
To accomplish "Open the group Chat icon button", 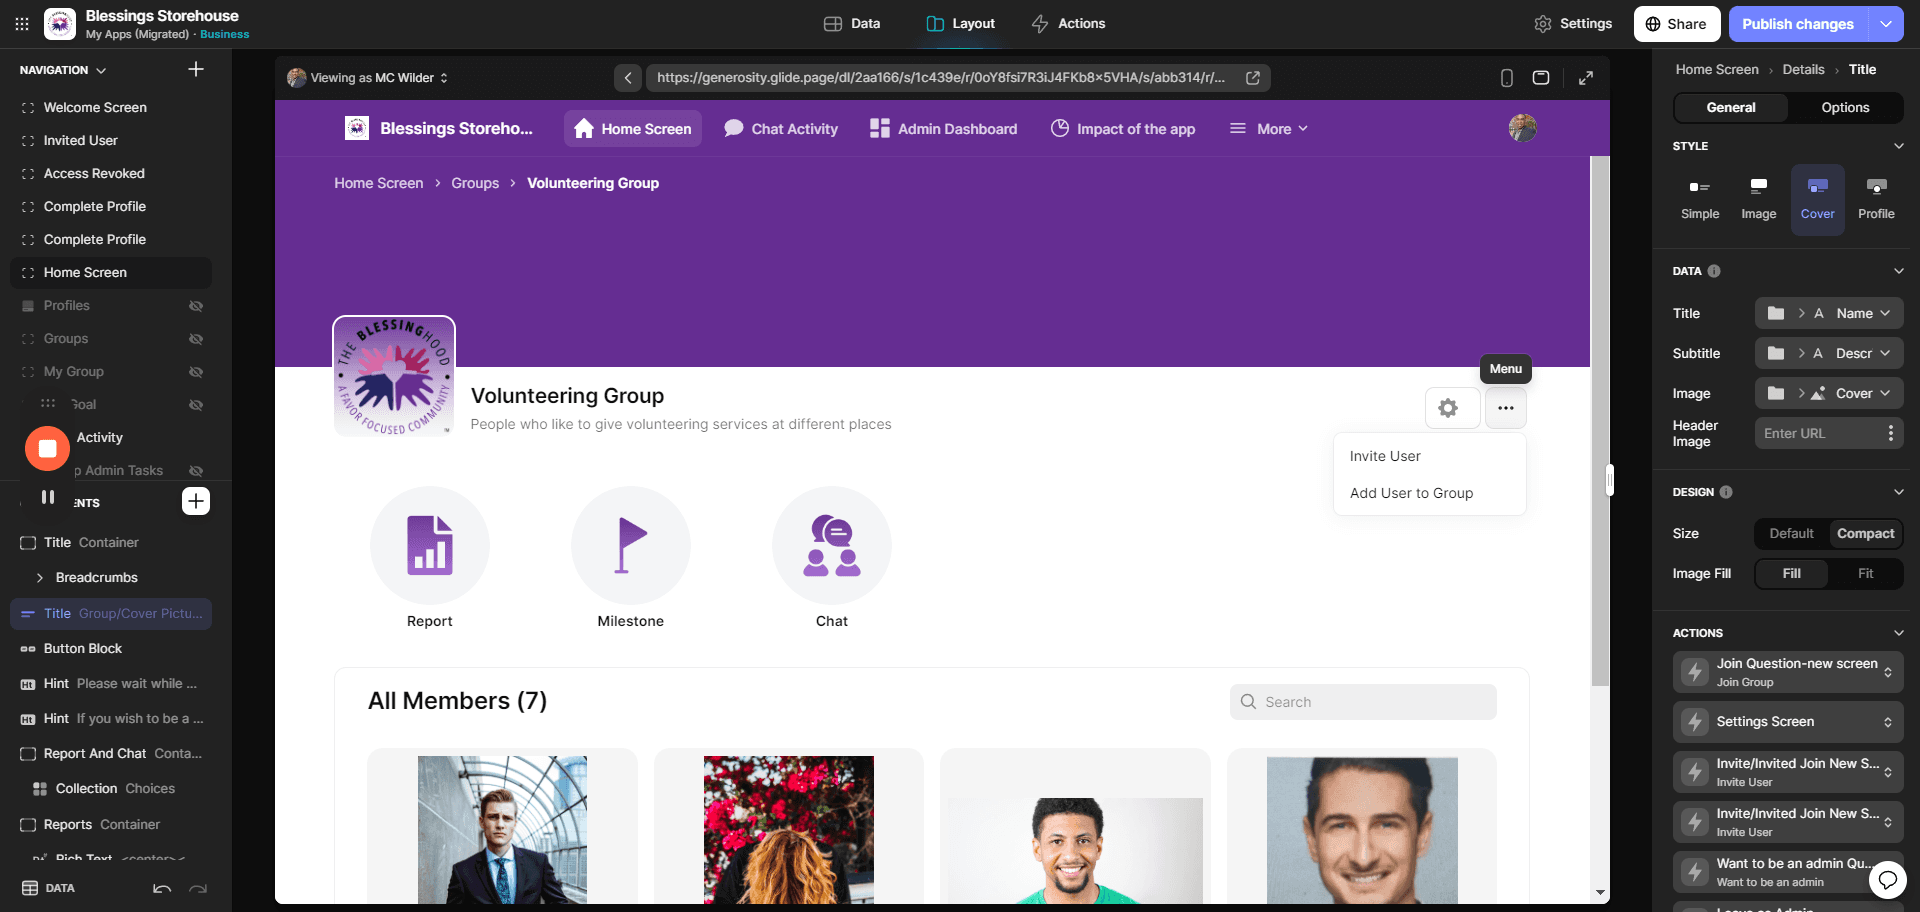I will [832, 546].
